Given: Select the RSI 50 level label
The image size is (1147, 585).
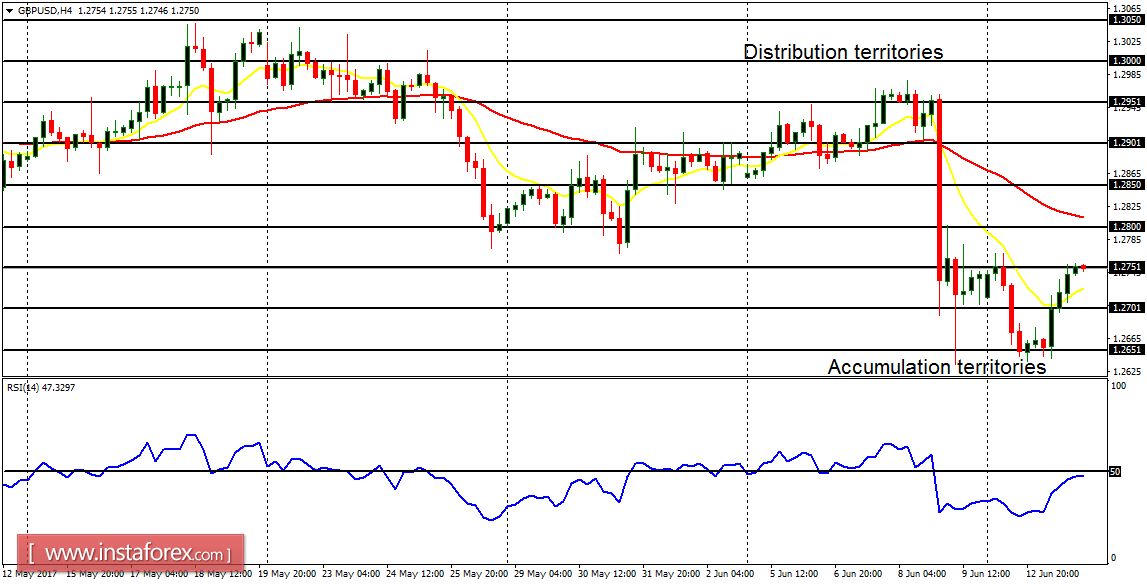Looking at the screenshot, I should [x=1116, y=472].
